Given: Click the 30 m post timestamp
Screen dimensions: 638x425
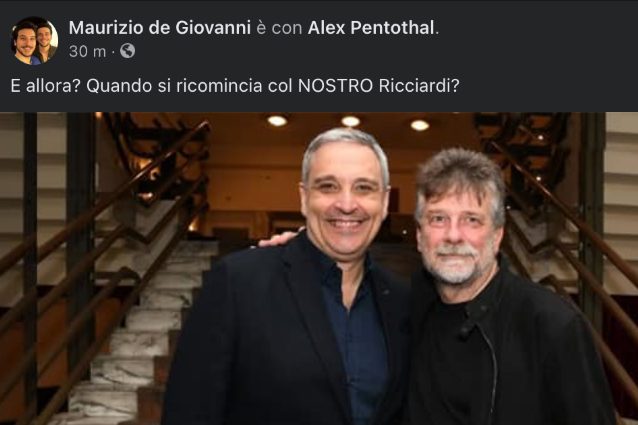Looking at the screenshot, I should [x=87, y=51].
